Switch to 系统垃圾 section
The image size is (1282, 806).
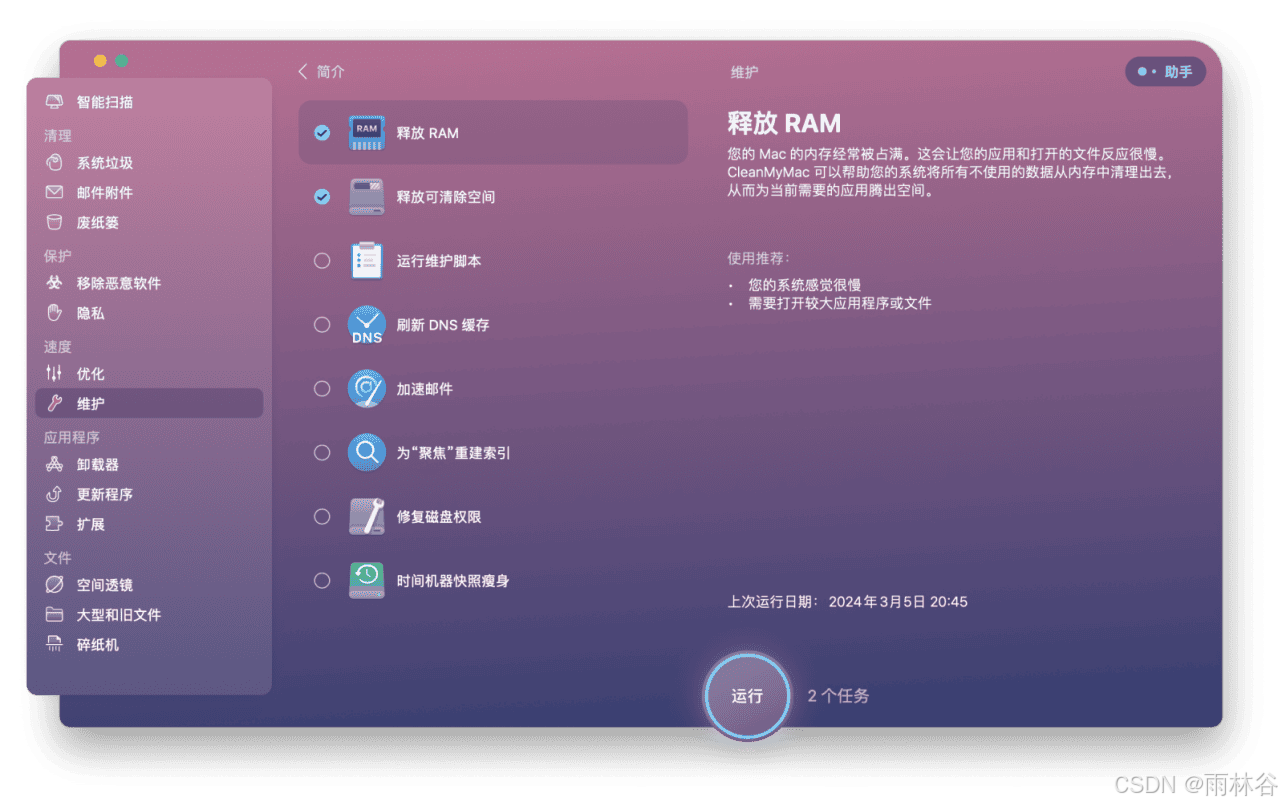click(149, 163)
